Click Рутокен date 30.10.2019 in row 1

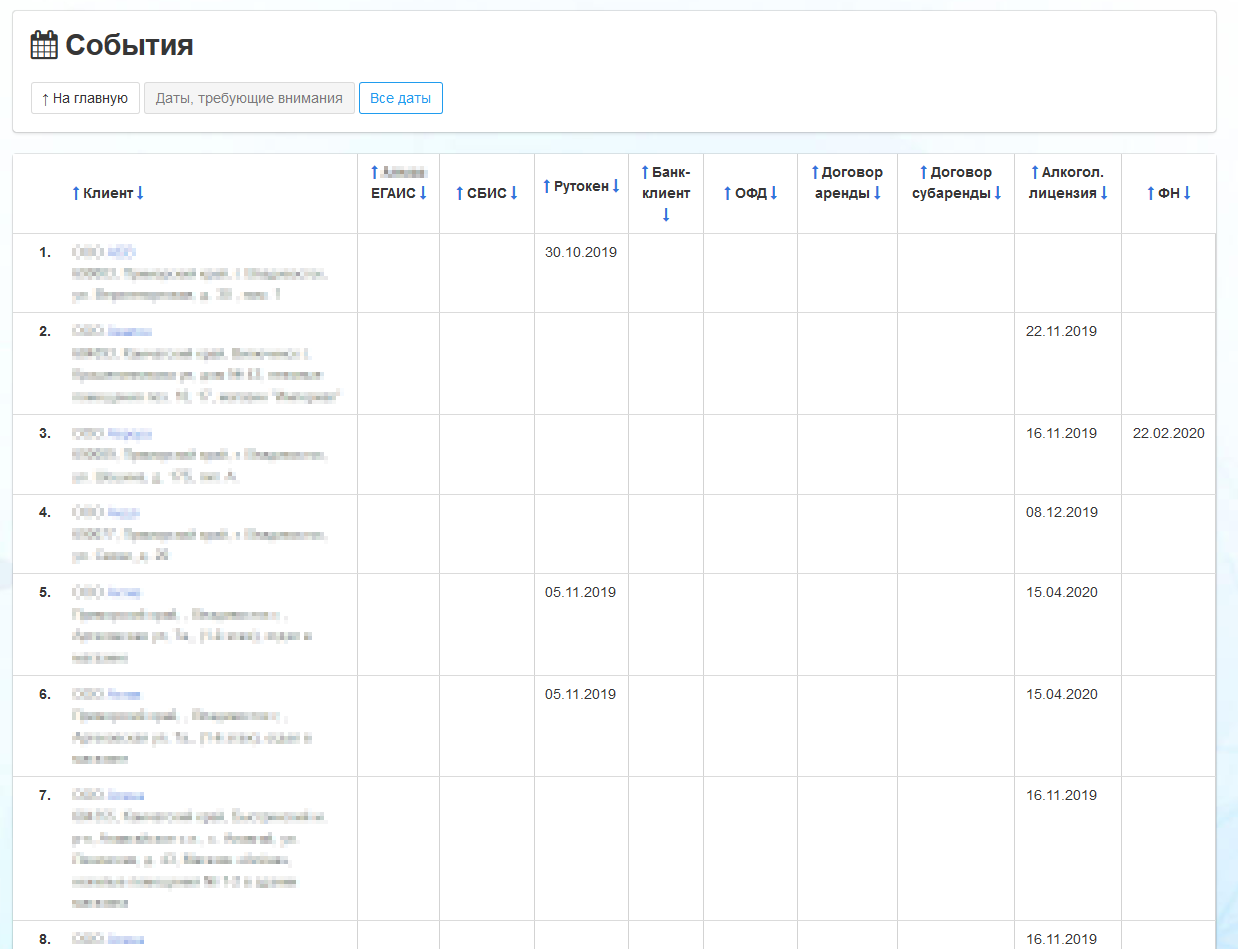(x=581, y=252)
